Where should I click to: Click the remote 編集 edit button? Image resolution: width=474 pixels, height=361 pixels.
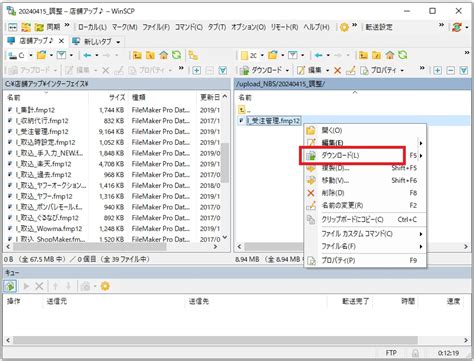(309, 70)
